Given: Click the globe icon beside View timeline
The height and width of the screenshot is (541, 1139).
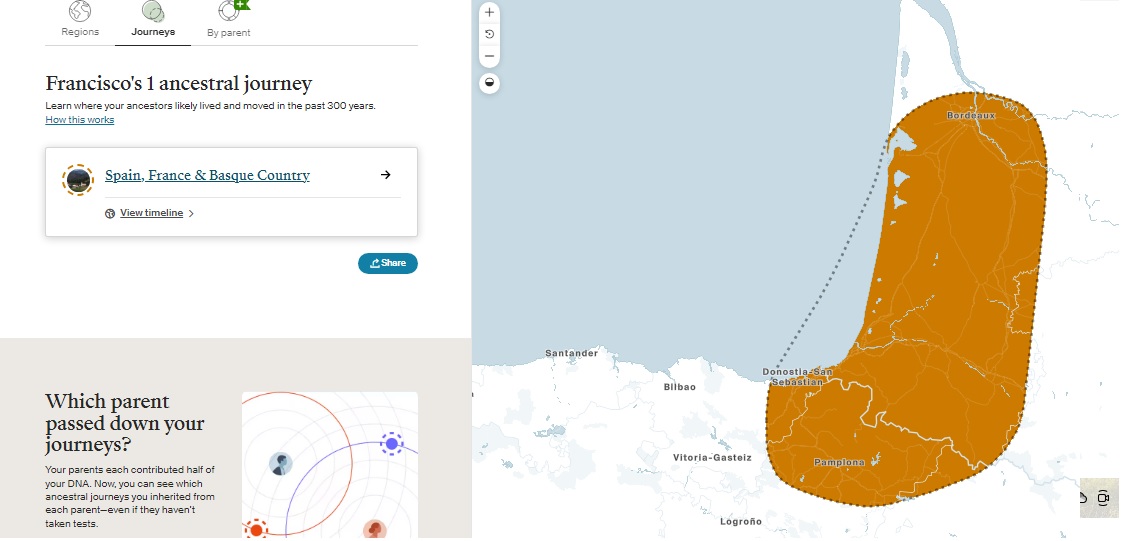Looking at the screenshot, I should [110, 213].
